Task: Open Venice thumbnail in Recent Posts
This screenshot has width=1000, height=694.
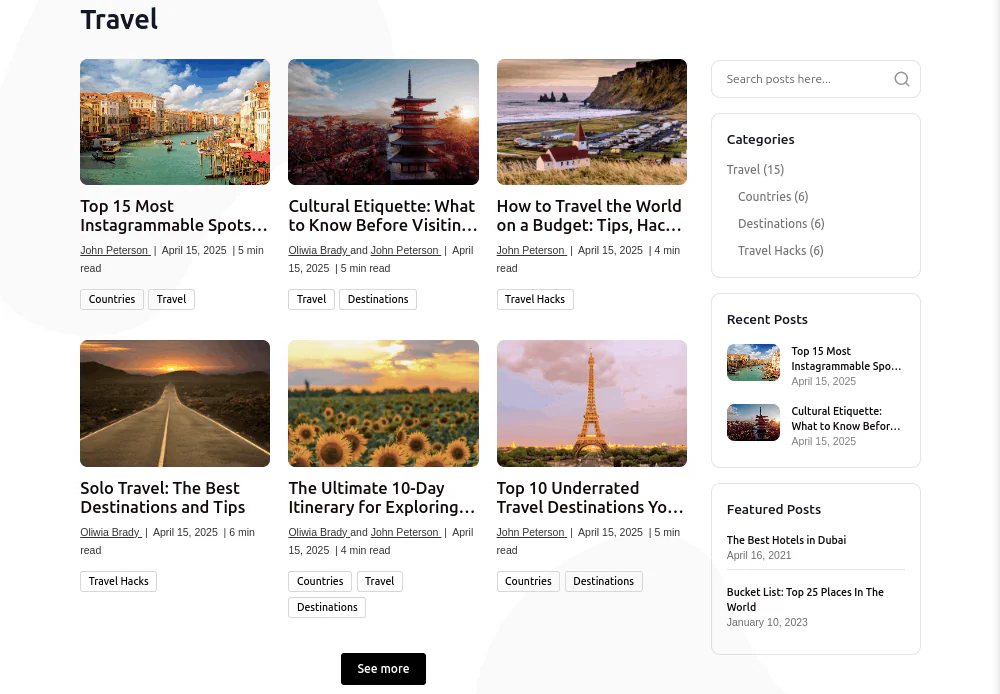Action: [x=753, y=362]
